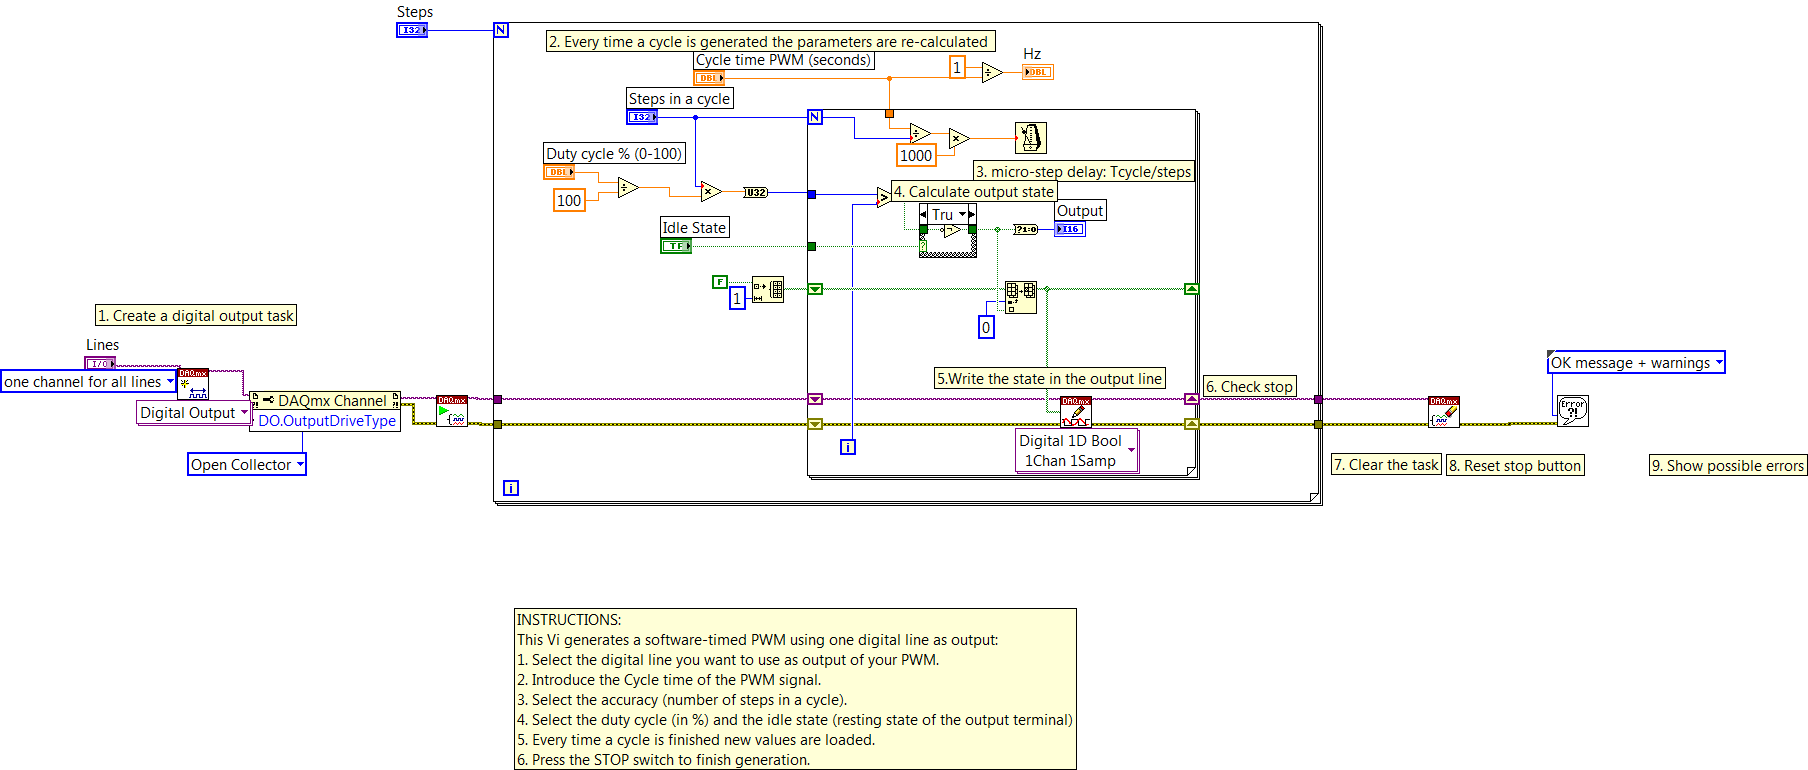The width and height of the screenshot is (1808, 770).
Task: Click divide node above the 1000 constant
Action: point(920,133)
